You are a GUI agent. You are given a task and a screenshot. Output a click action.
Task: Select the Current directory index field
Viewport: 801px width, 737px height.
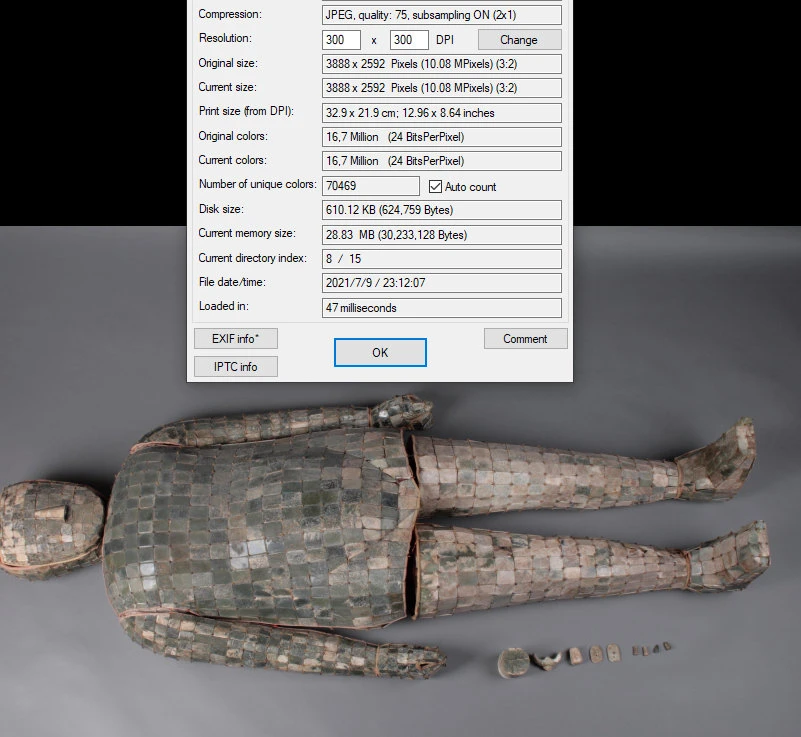[441, 259]
